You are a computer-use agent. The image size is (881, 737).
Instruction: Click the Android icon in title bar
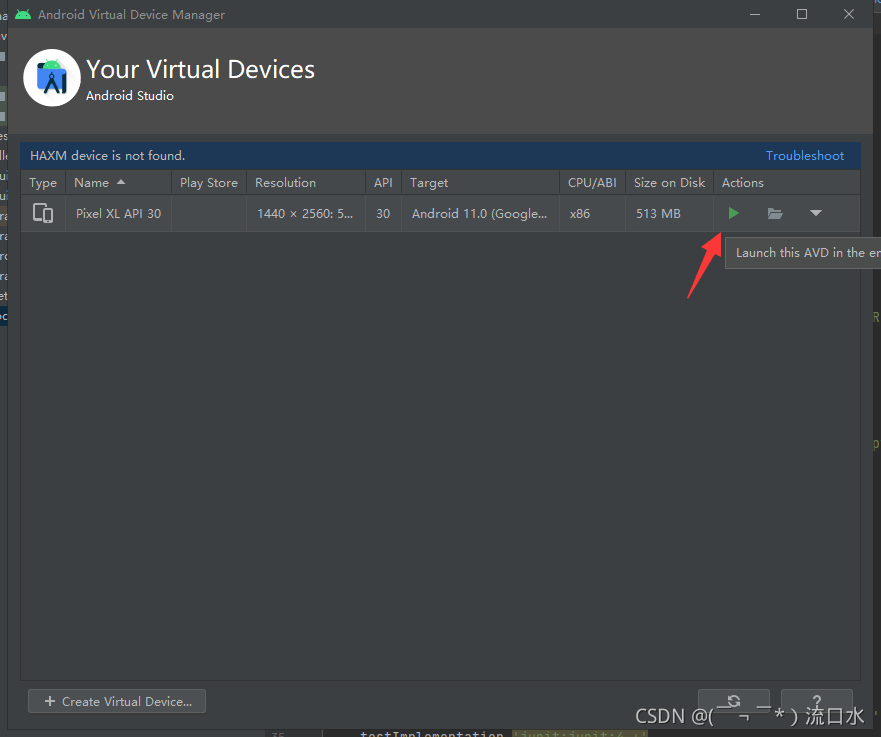click(x=23, y=14)
